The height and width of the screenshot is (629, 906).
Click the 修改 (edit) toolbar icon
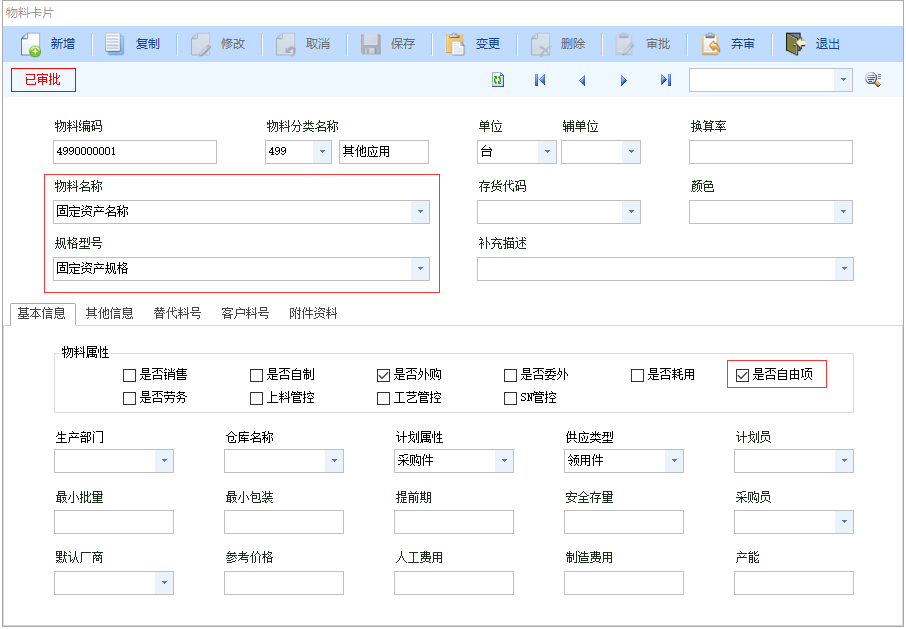click(200, 44)
